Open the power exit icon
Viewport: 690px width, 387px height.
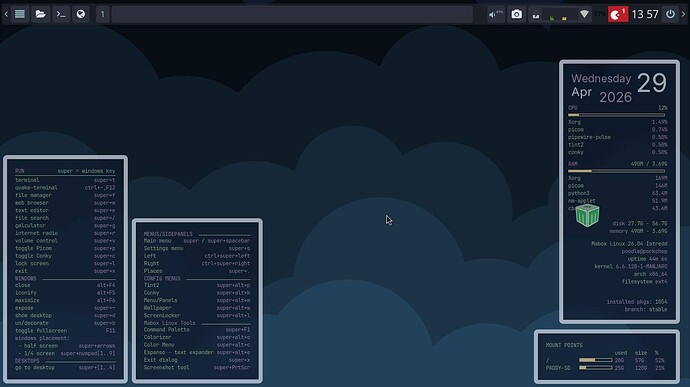point(670,14)
